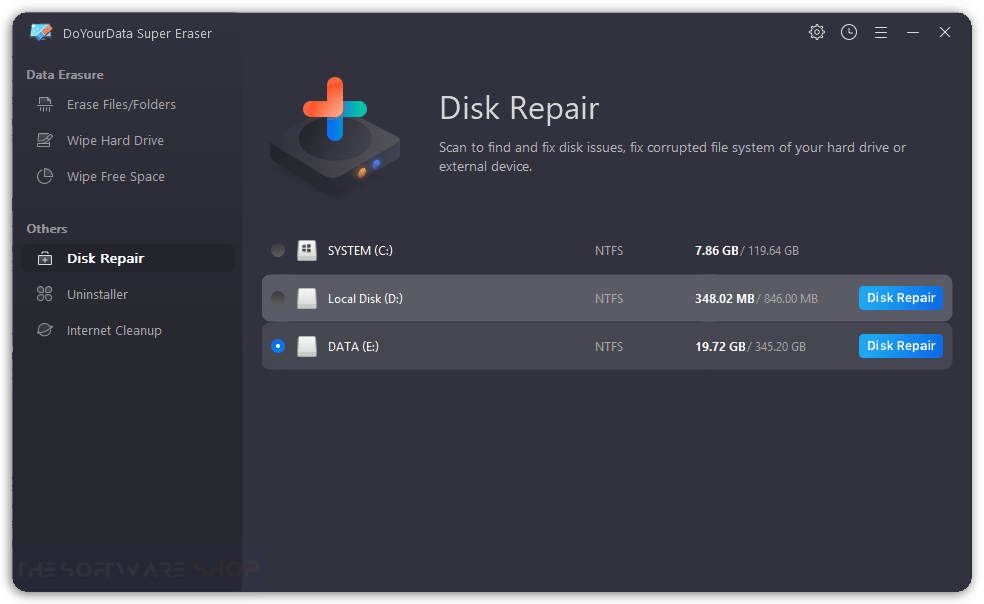The height and width of the screenshot is (604, 984).
Task: Click the drive icon for Local Disk (D:)
Action: (x=306, y=298)
